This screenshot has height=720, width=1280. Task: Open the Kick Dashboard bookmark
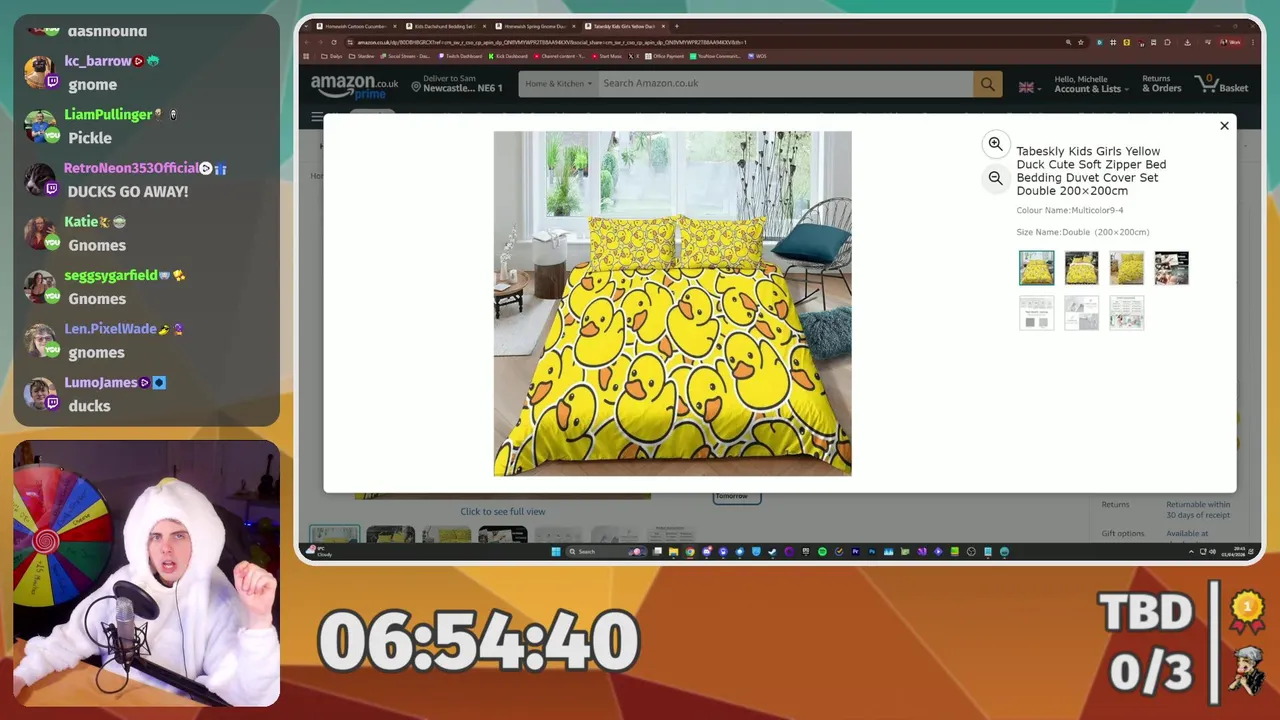click(508, 56)
